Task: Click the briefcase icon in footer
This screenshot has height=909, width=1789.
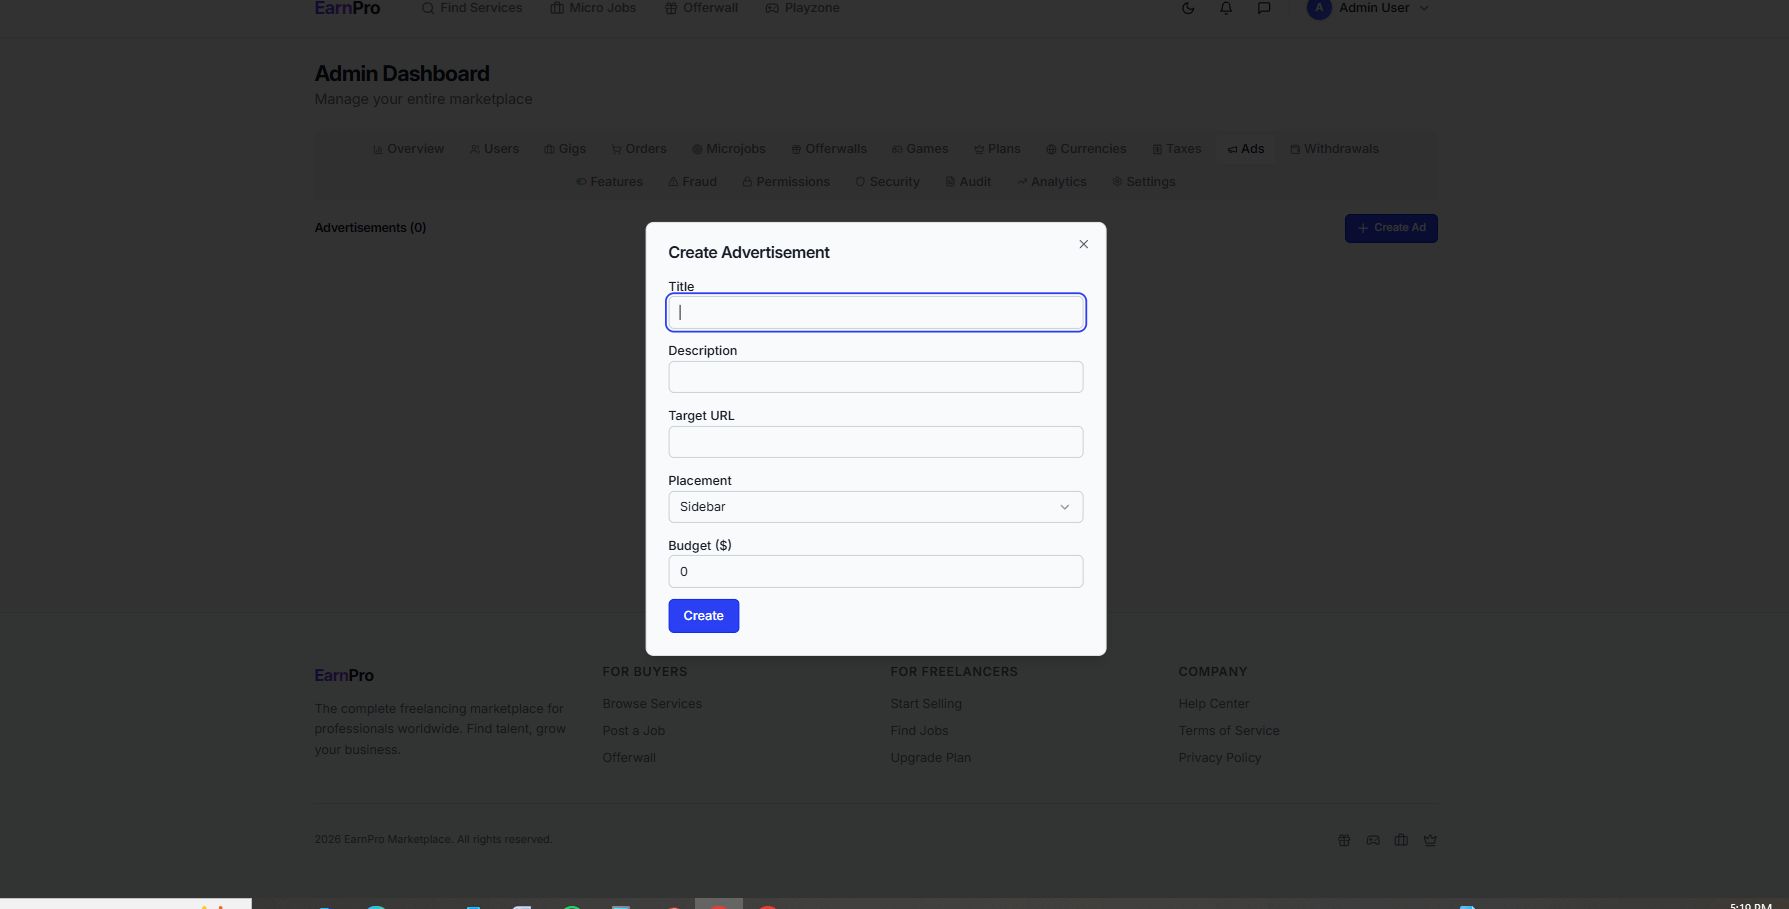Action: [1401, 840]
